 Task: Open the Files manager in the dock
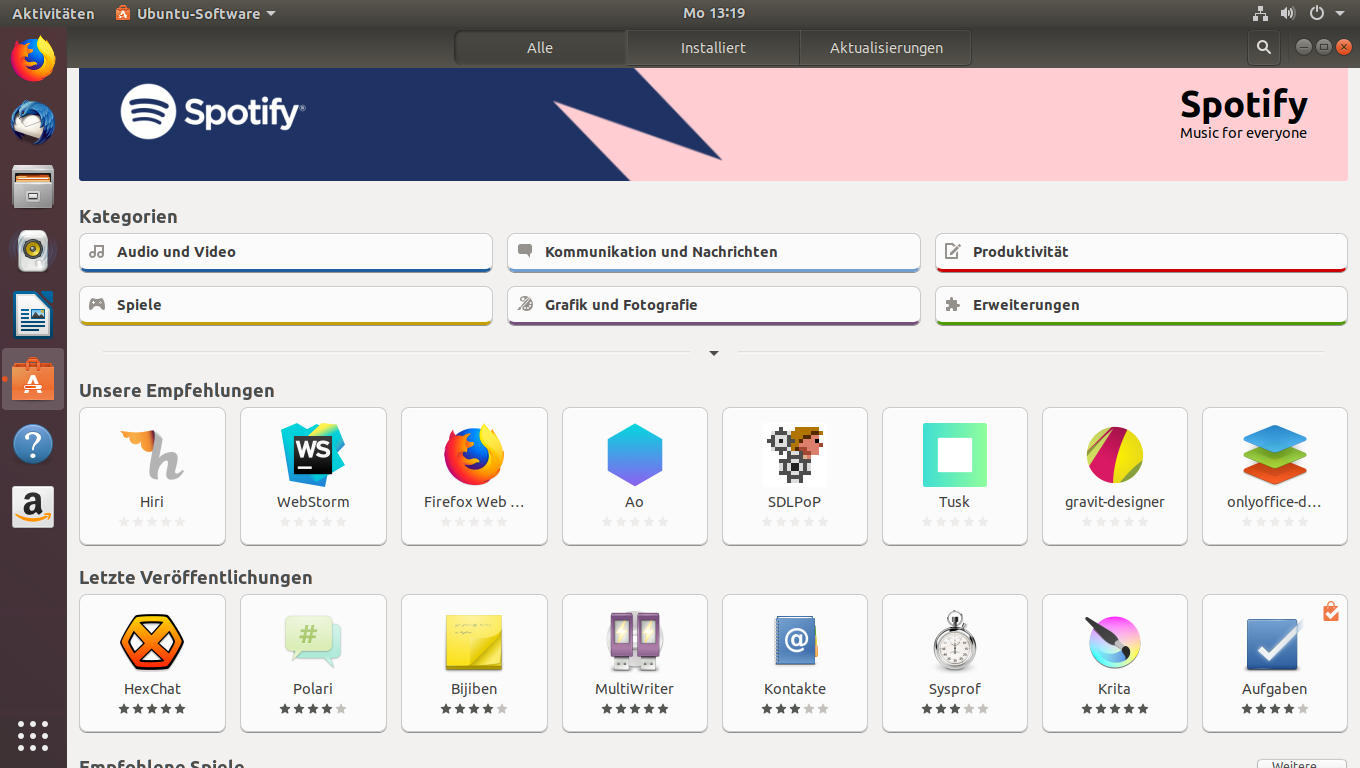click(33, 187)
